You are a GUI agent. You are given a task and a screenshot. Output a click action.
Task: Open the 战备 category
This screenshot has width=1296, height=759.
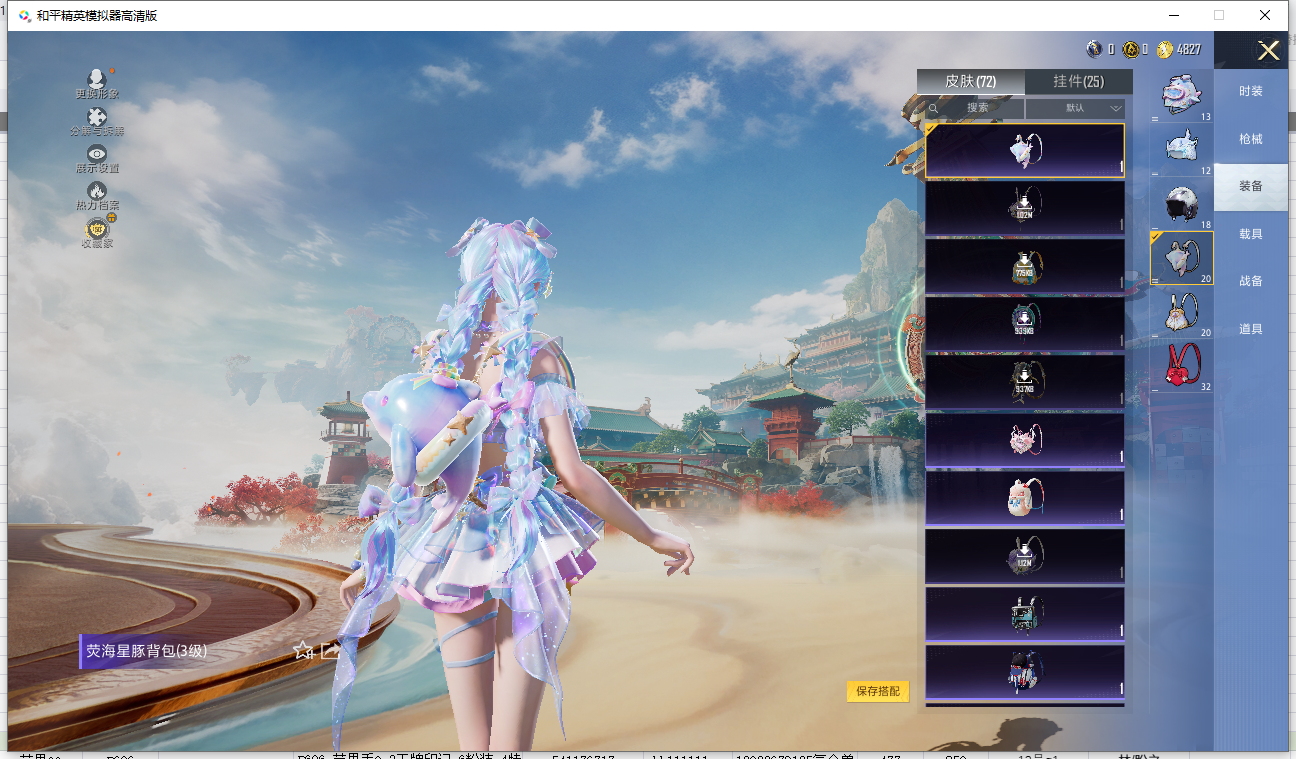(x=1251, y=281)
